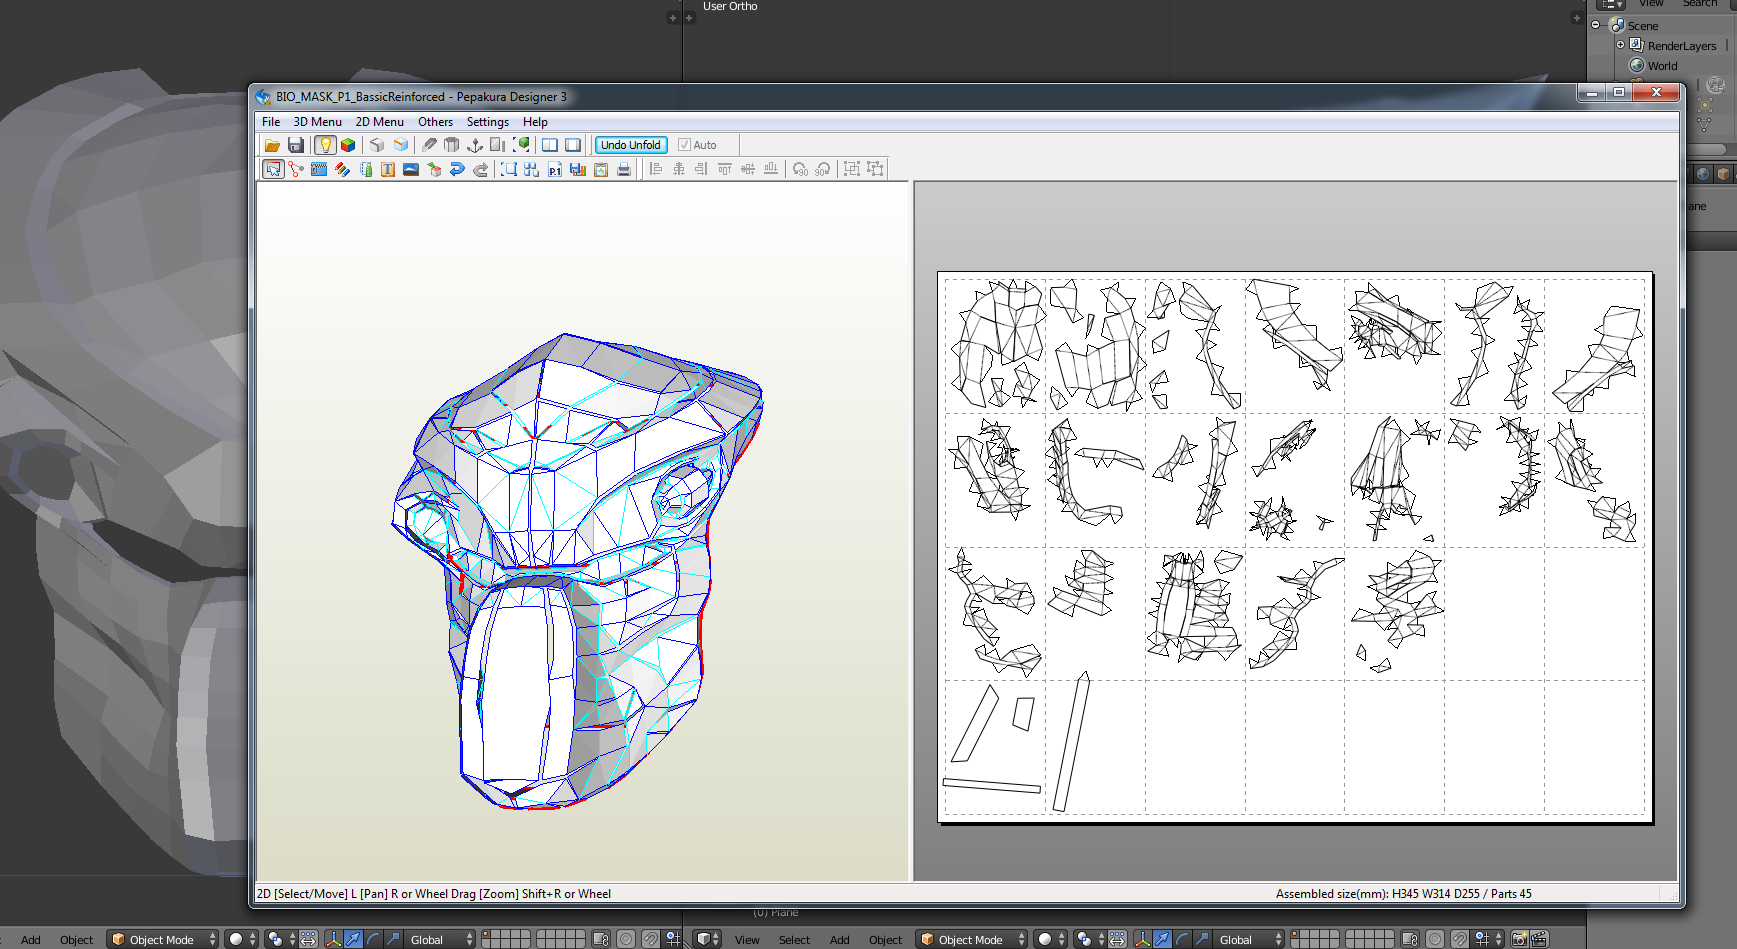Open left Blender pivot point dropdown
The image size is (1737, 949).
click(x=281, y=939)
